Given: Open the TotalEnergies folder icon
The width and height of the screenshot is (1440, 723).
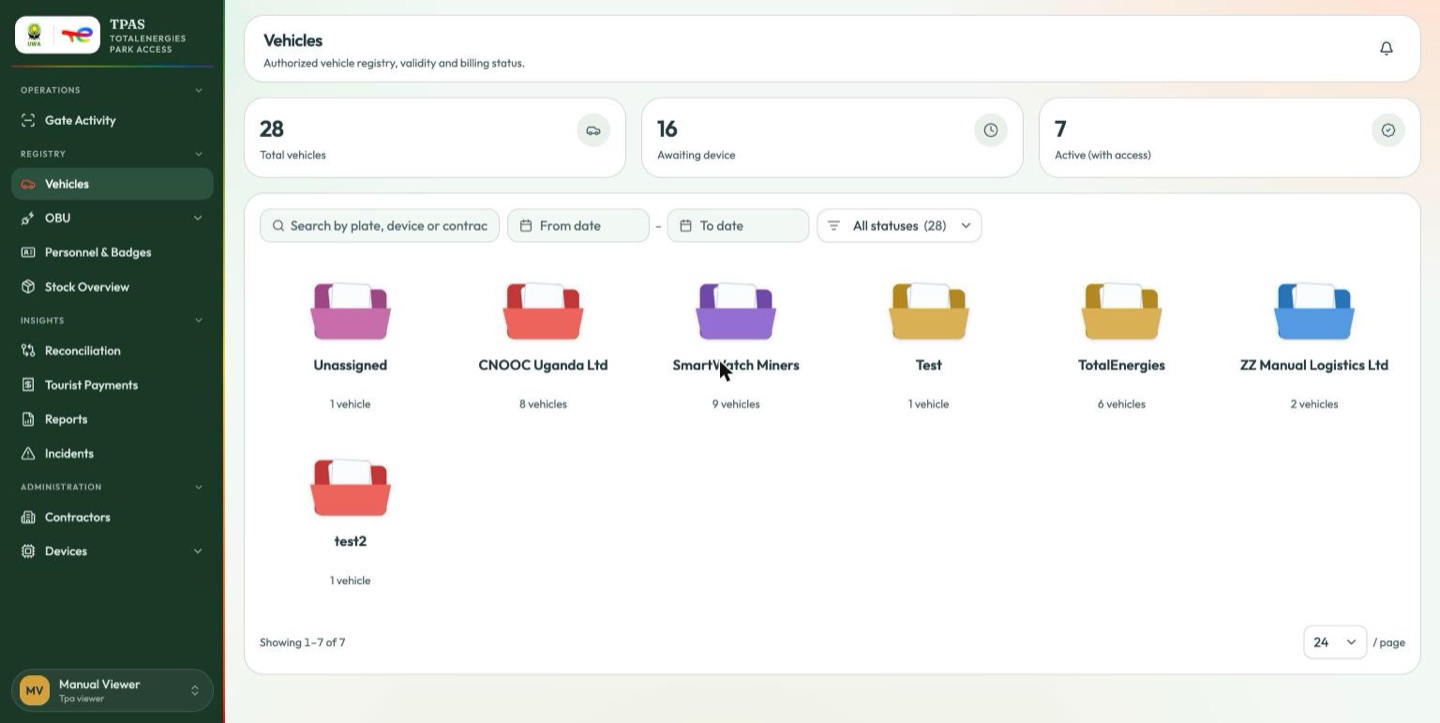Looking at the screenshot, I should coord(1122,311).
